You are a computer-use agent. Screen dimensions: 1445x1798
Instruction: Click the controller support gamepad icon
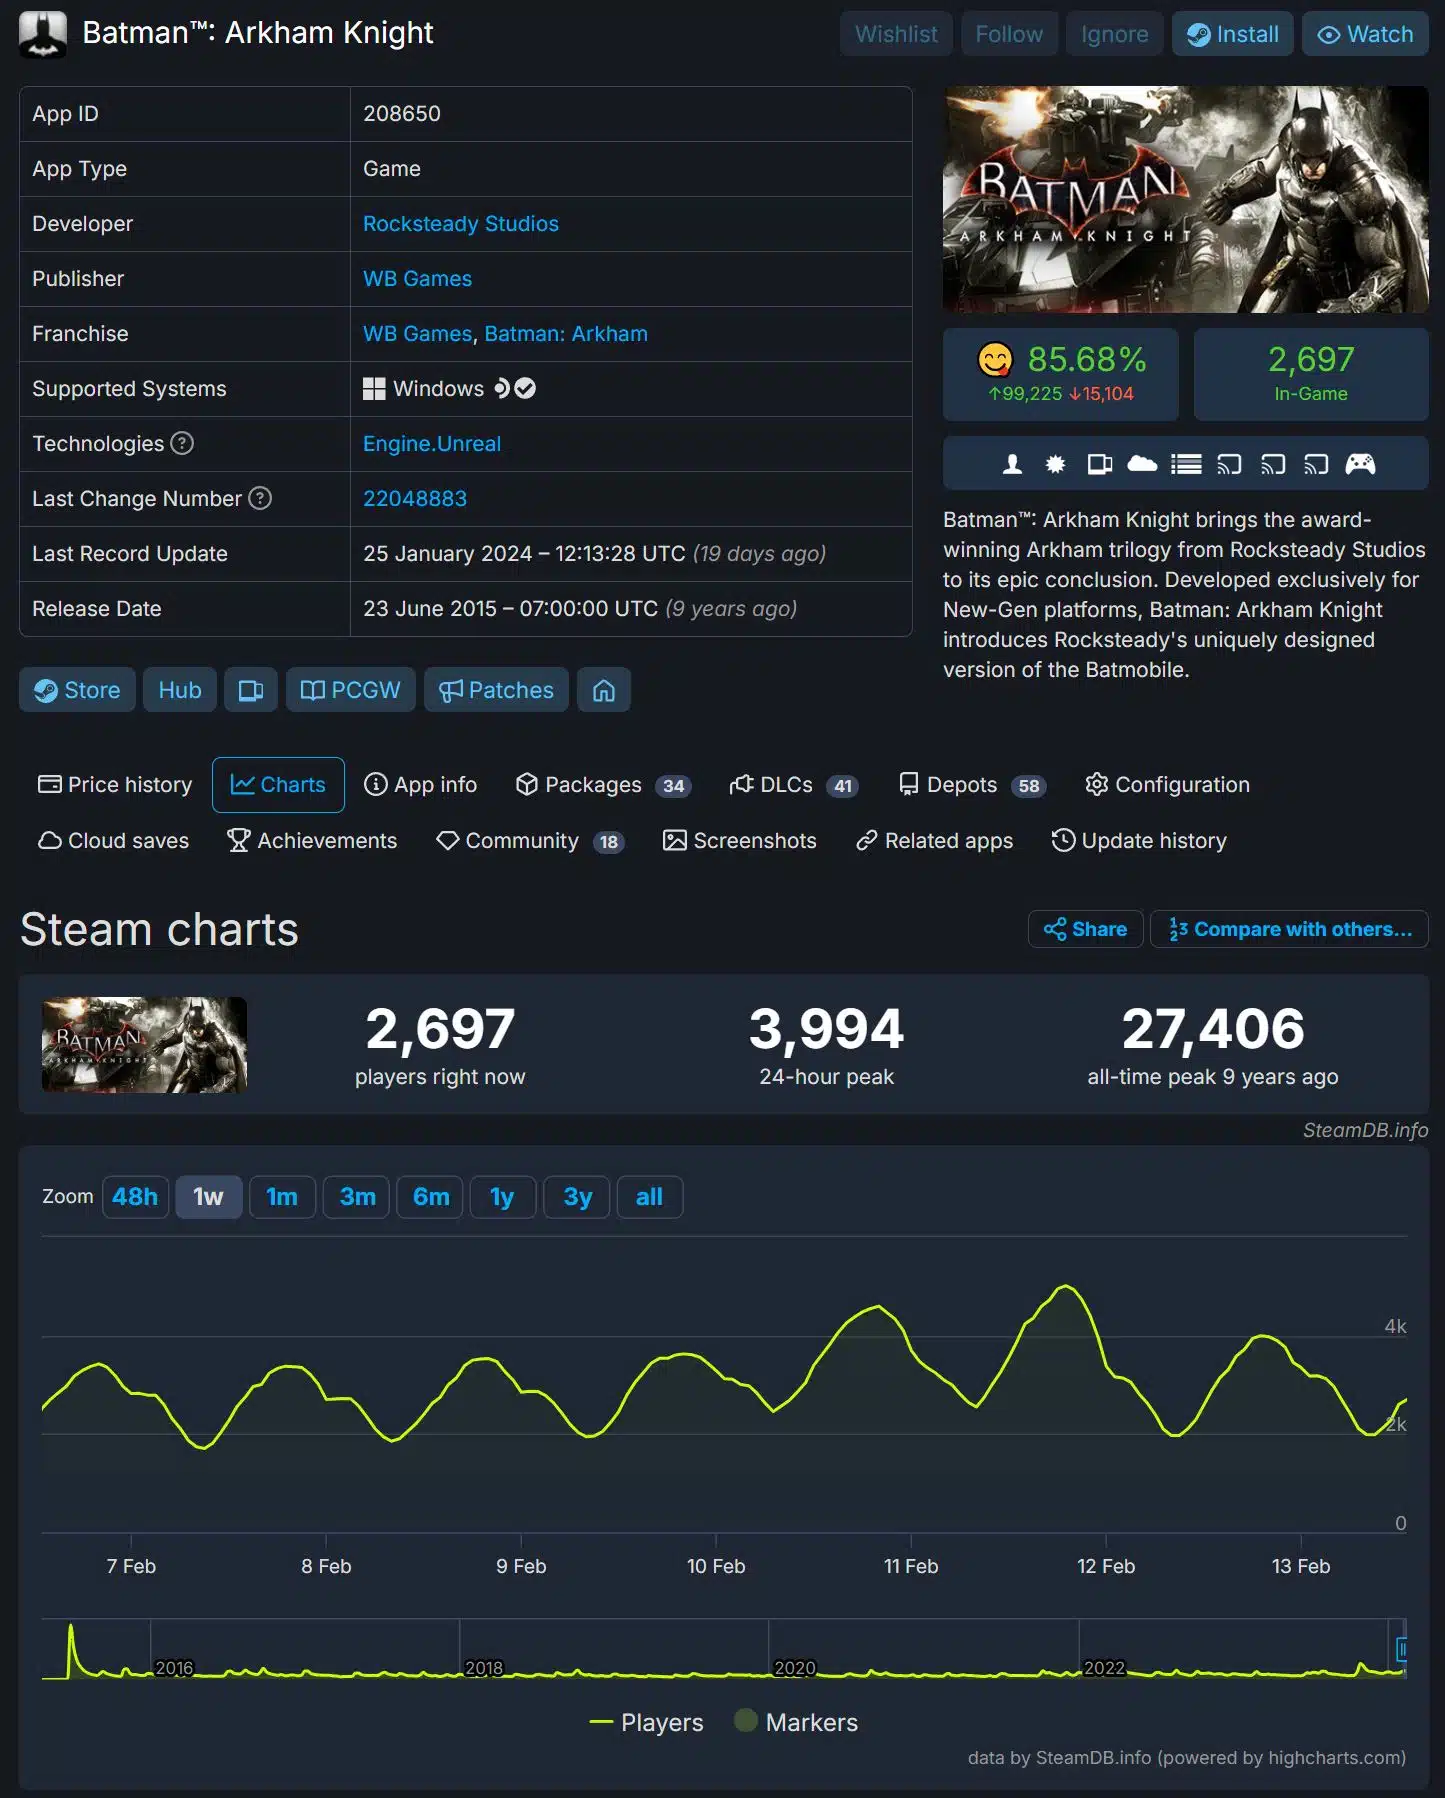(1360, 464)
